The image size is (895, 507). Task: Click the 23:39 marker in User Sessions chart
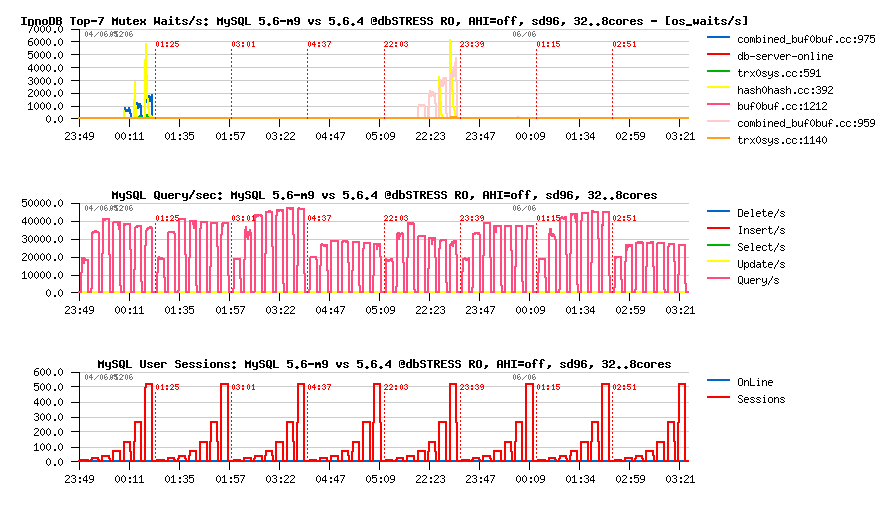(x=472, y=387)
